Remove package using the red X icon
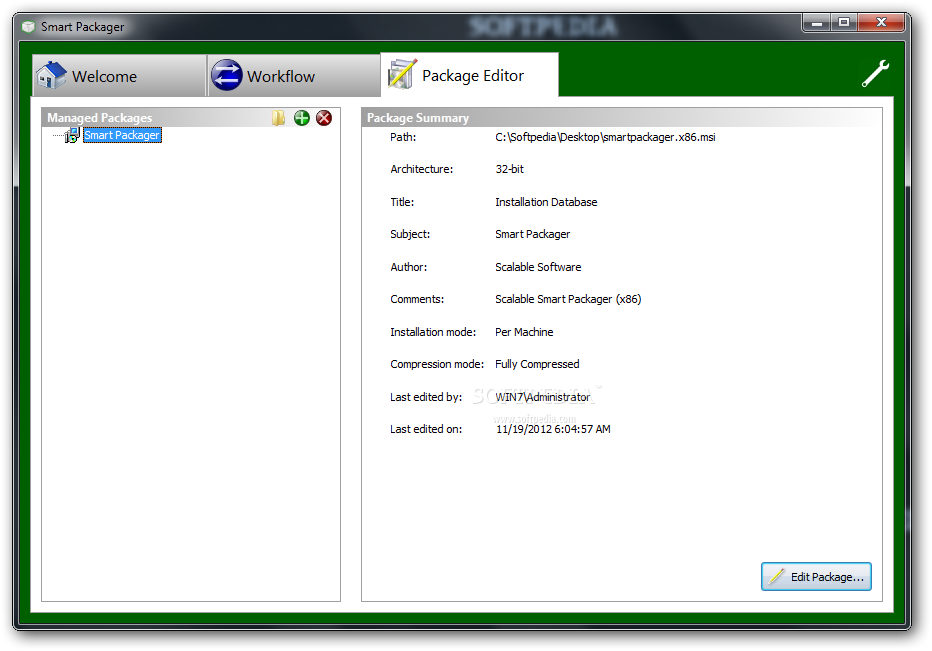This screenshot has height=651, width=932. [324, 118]
